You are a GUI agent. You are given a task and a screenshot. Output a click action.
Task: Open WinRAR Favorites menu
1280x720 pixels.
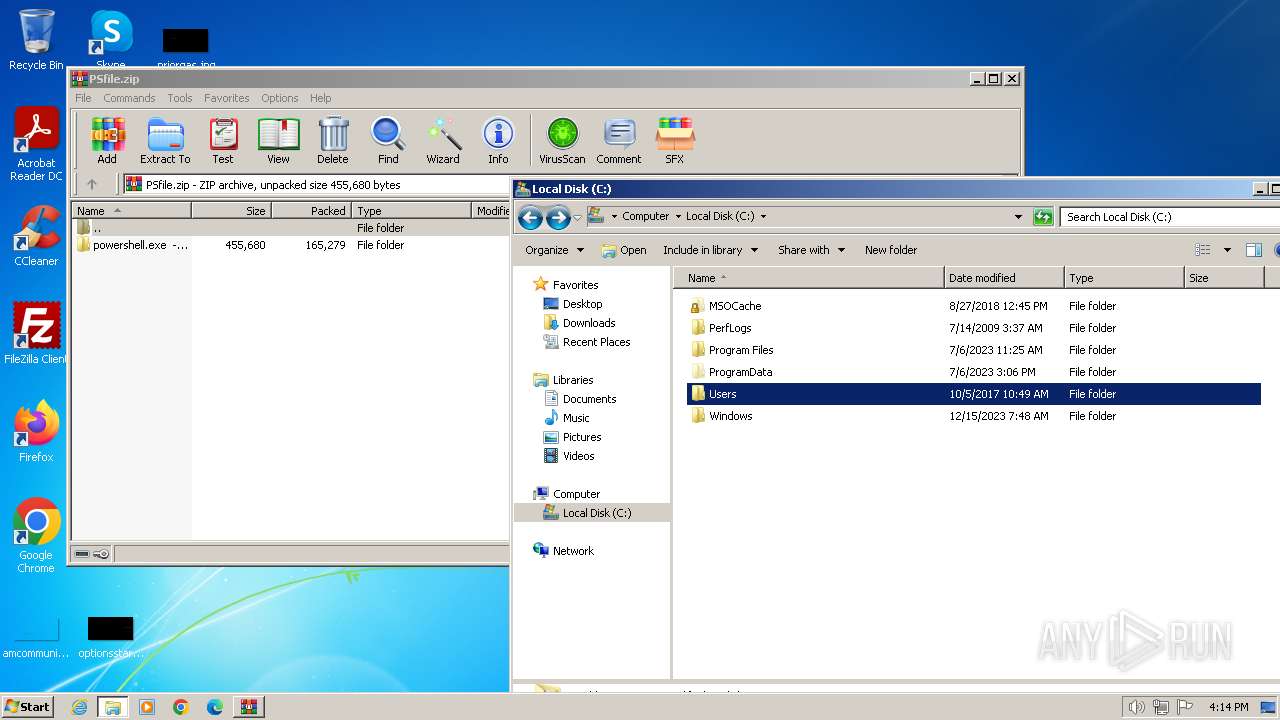tap(227, 98)
